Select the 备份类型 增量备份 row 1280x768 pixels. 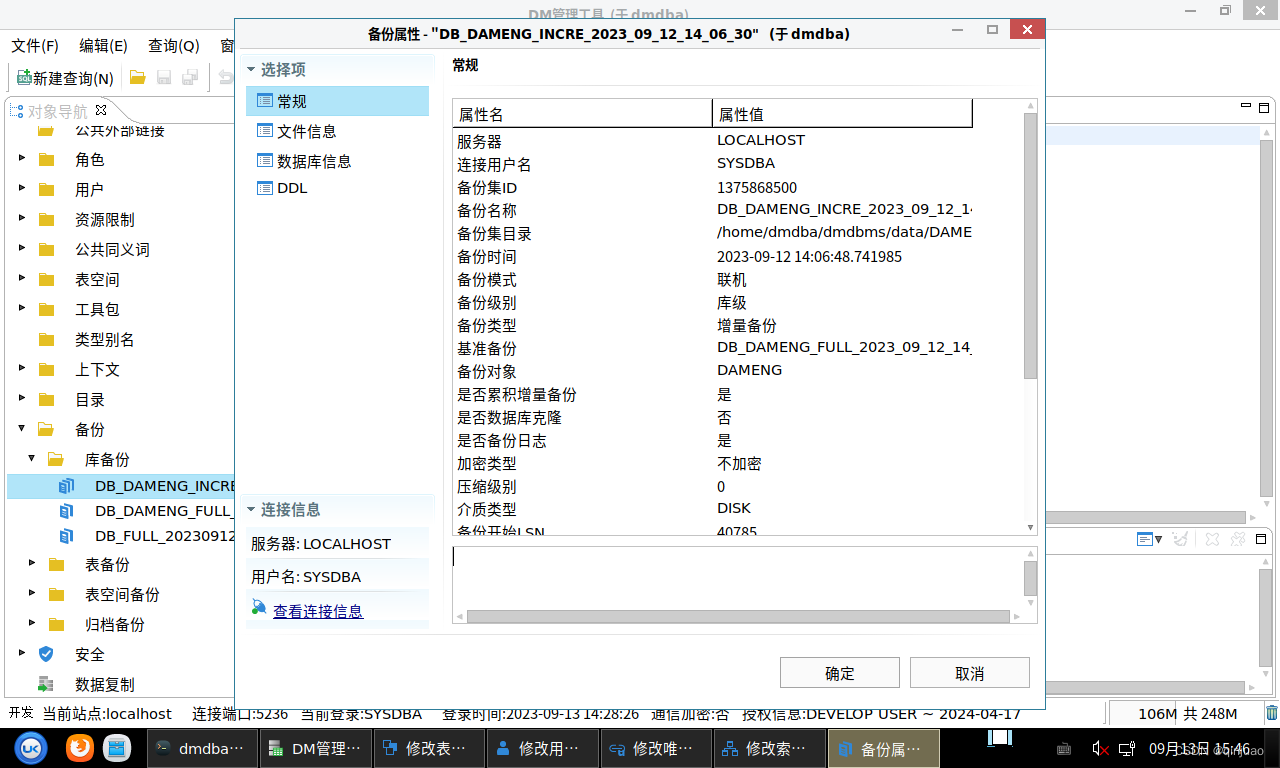[x=713, y=325]
